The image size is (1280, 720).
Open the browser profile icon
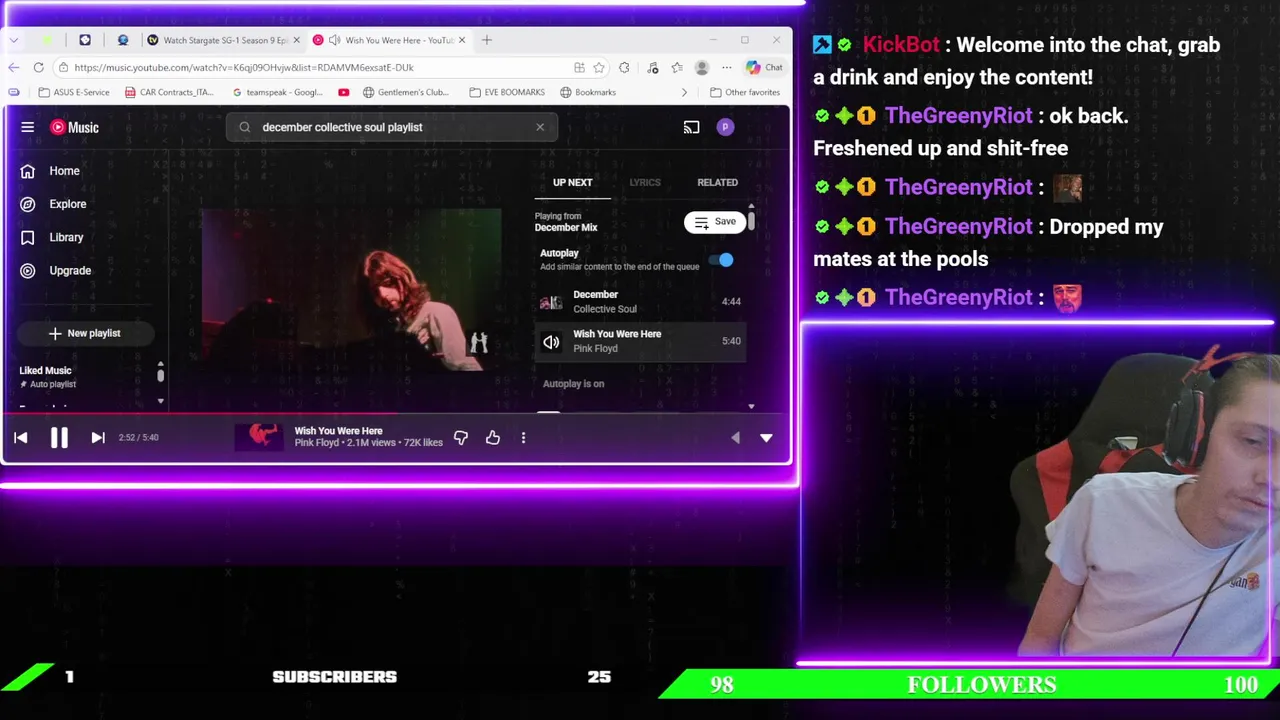pyautogui.click(x=702, y=67)
